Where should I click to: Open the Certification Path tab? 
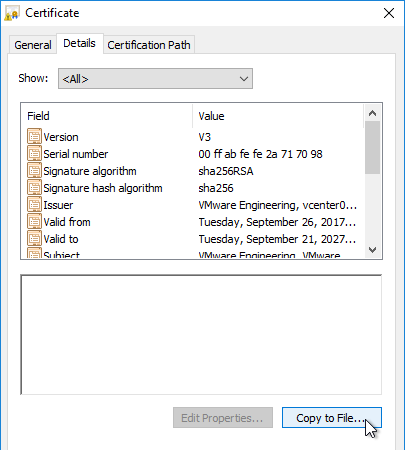point(149,45)
